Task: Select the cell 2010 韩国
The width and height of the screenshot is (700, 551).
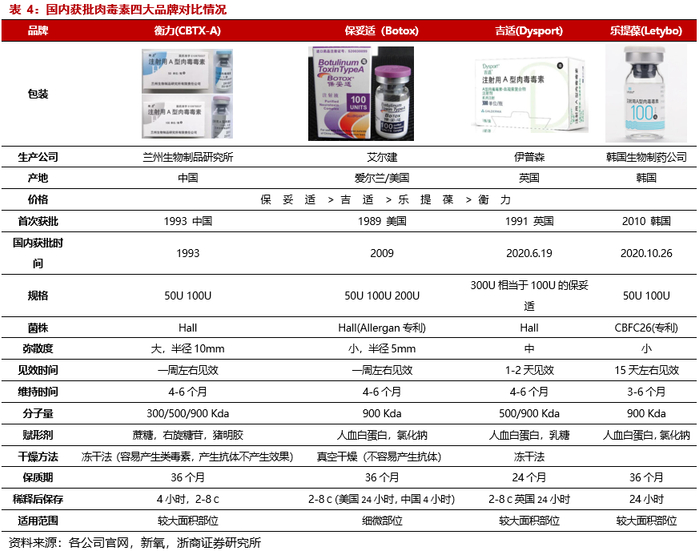Action: (x=646, y=221)
